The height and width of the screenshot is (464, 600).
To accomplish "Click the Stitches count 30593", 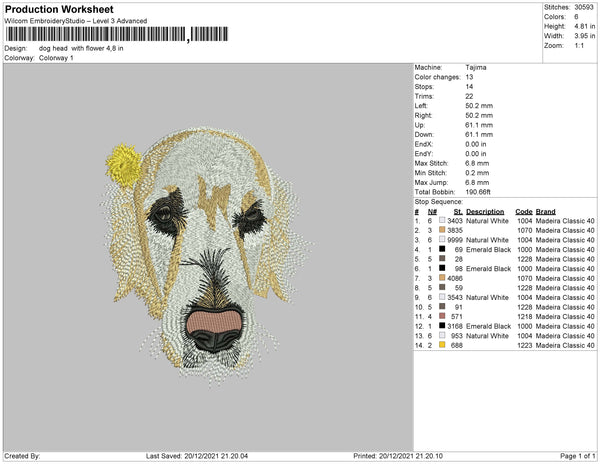I will [x=582, y=6].
